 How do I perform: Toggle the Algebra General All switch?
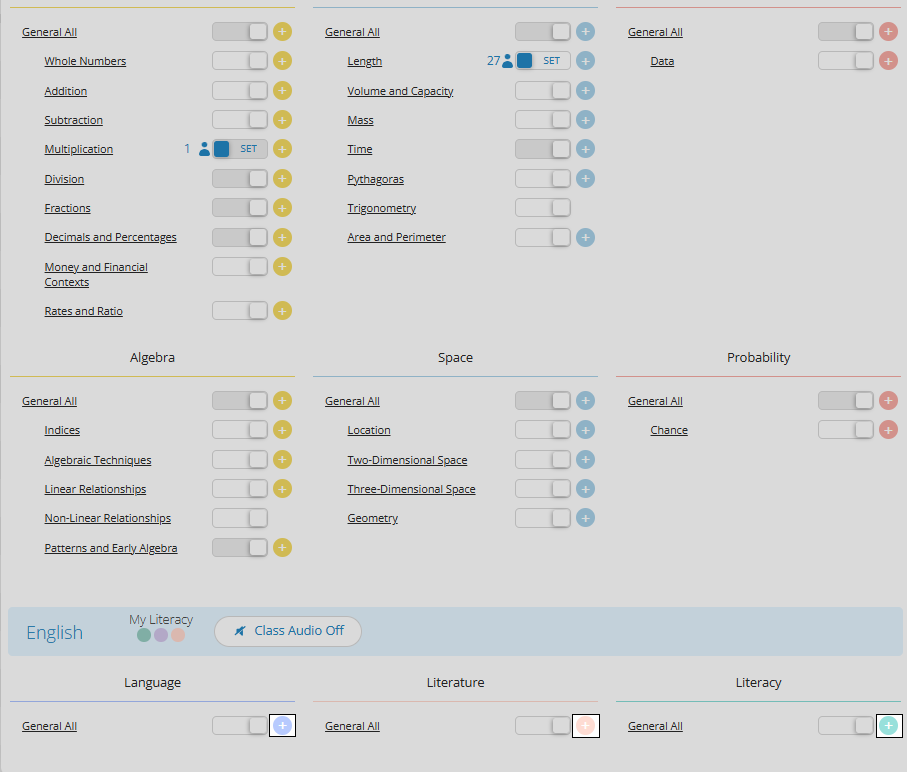[240, 401]
